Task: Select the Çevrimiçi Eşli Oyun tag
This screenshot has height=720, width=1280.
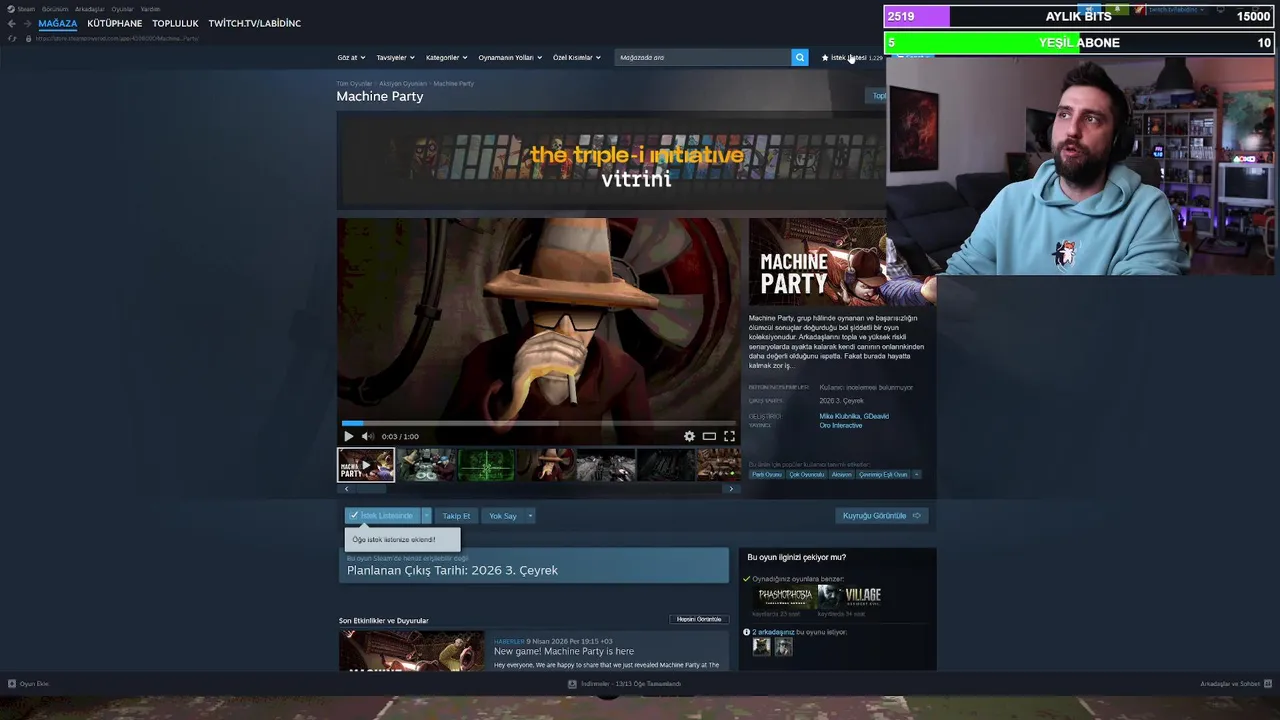Action: [x=883, y=474]
